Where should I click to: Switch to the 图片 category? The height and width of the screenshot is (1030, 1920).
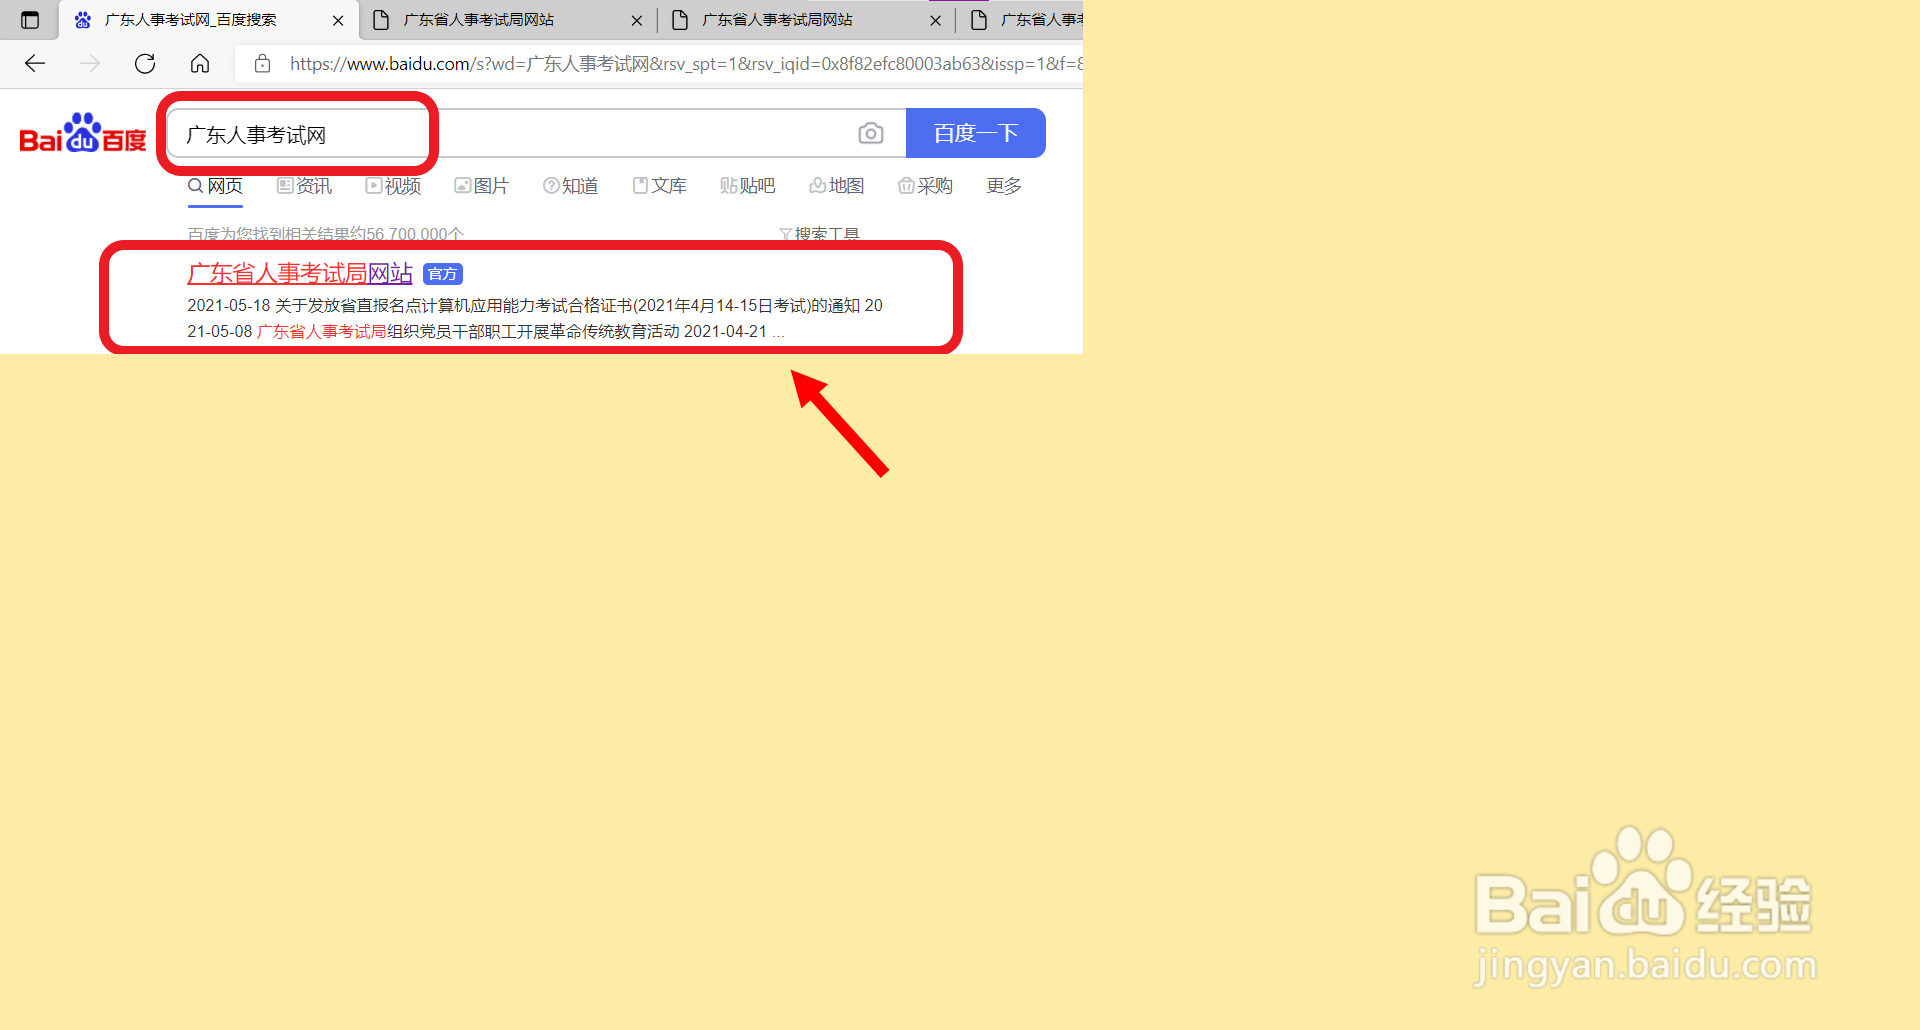pos(481,186)
